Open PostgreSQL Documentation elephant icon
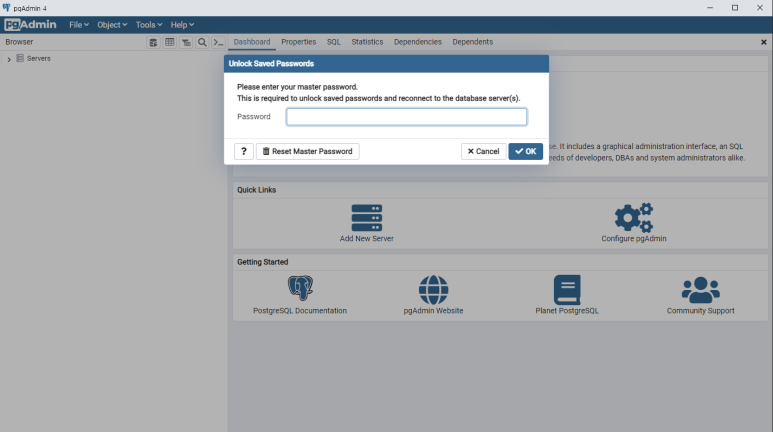 tap(300, 290)
